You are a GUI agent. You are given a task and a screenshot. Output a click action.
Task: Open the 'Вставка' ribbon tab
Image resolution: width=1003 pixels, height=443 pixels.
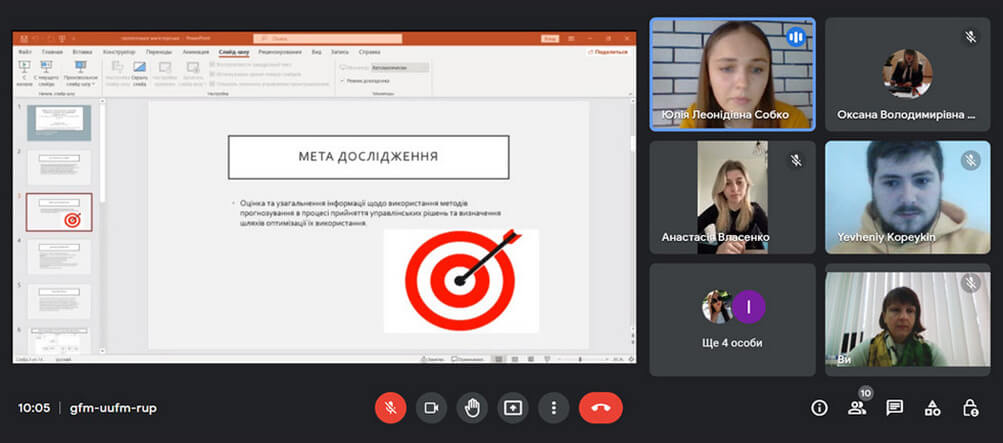(x=83, y=51)
